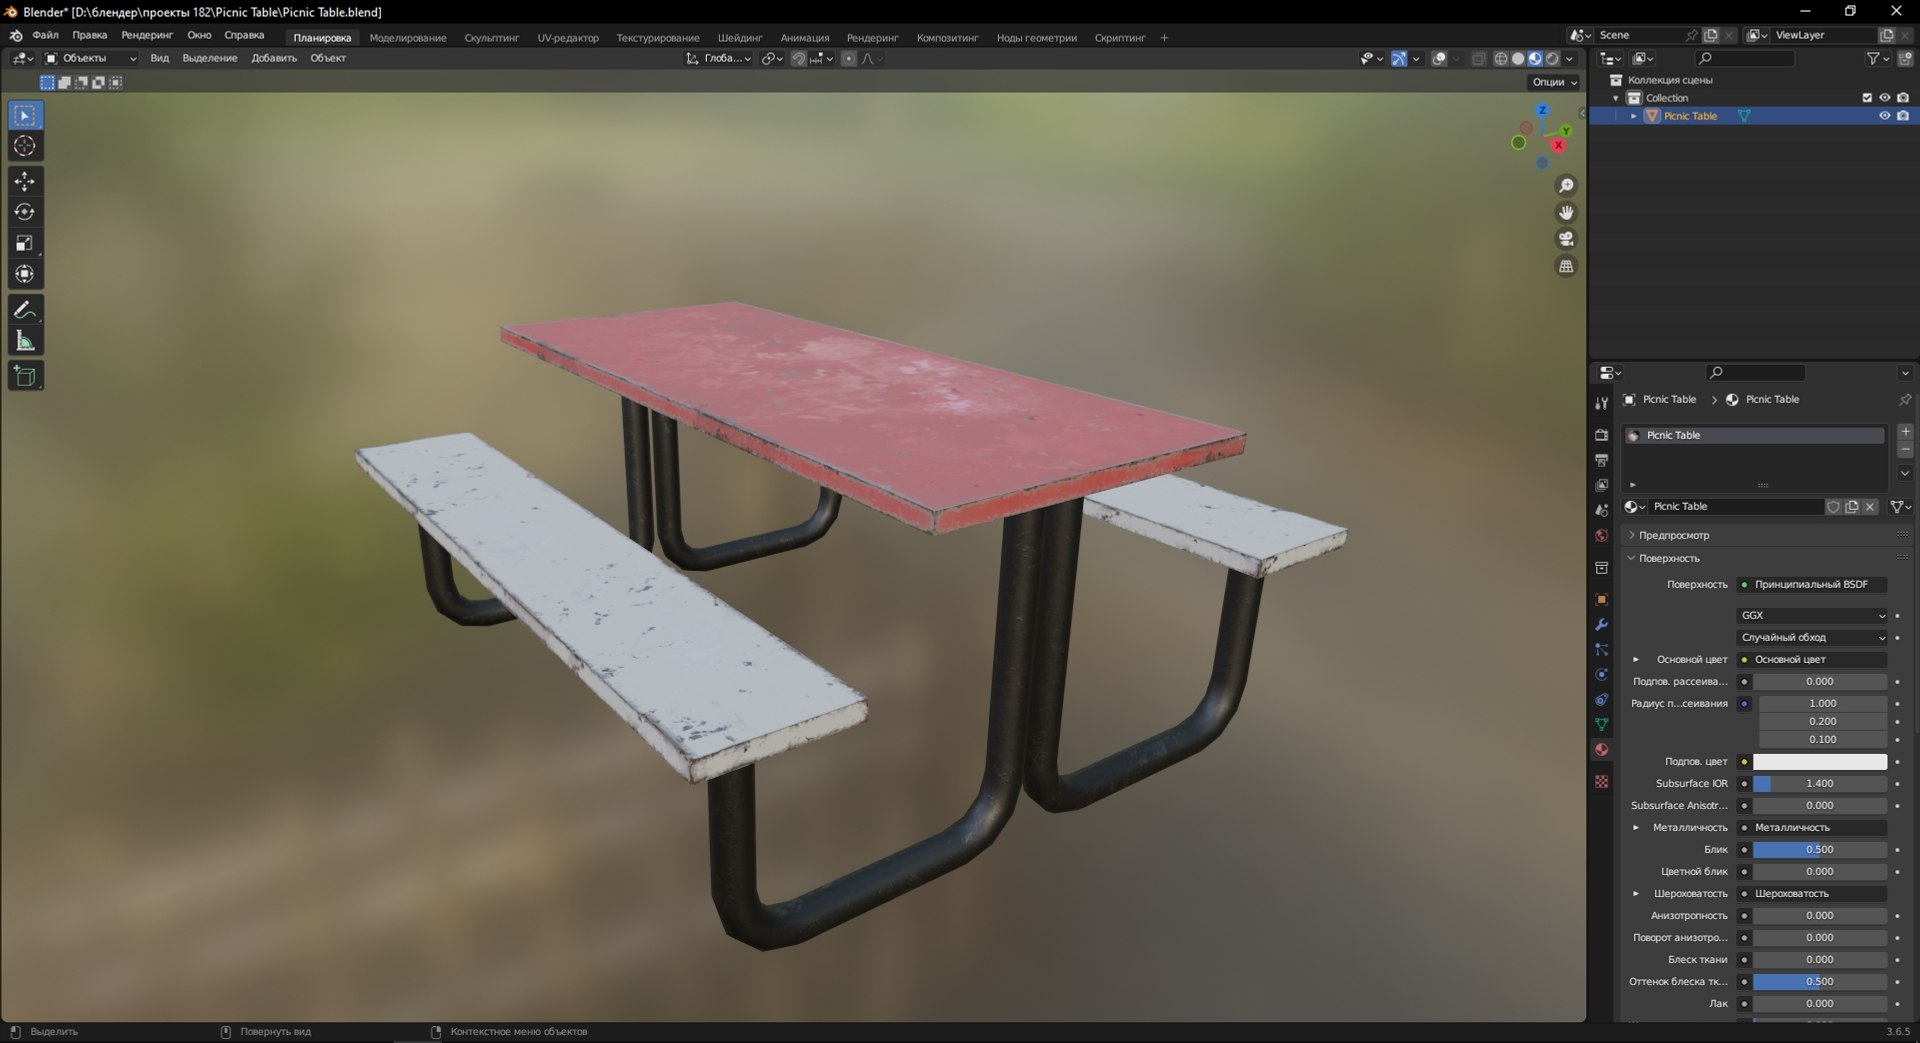1920x1043 pixels.
Task: Click the outliner search field
Action: (1744, 59)
